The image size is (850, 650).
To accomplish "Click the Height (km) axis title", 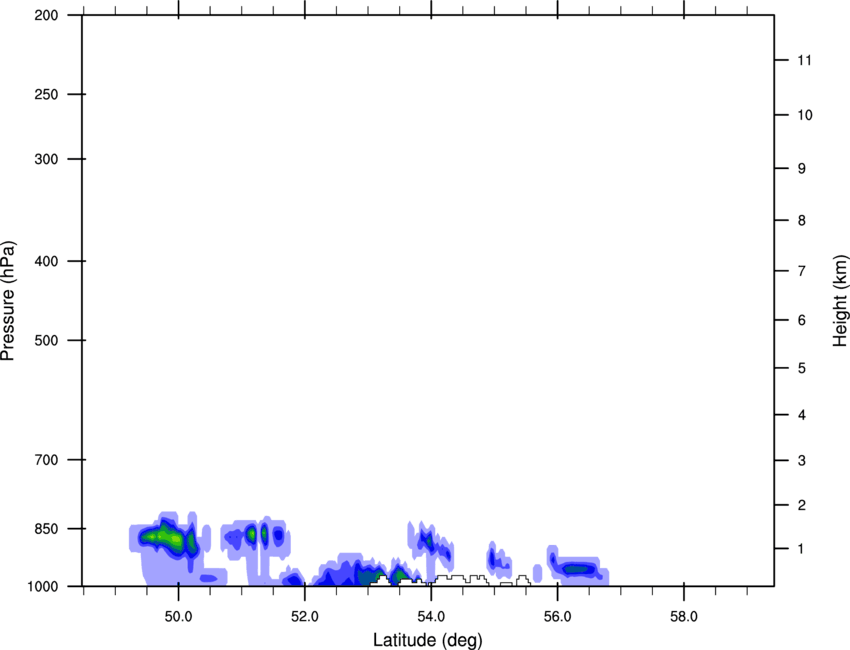I will (839, 300).
